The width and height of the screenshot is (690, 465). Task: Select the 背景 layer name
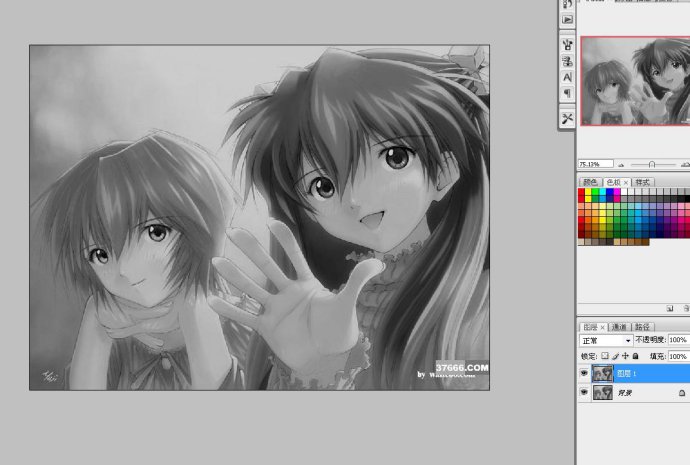[x=625, y=392]
